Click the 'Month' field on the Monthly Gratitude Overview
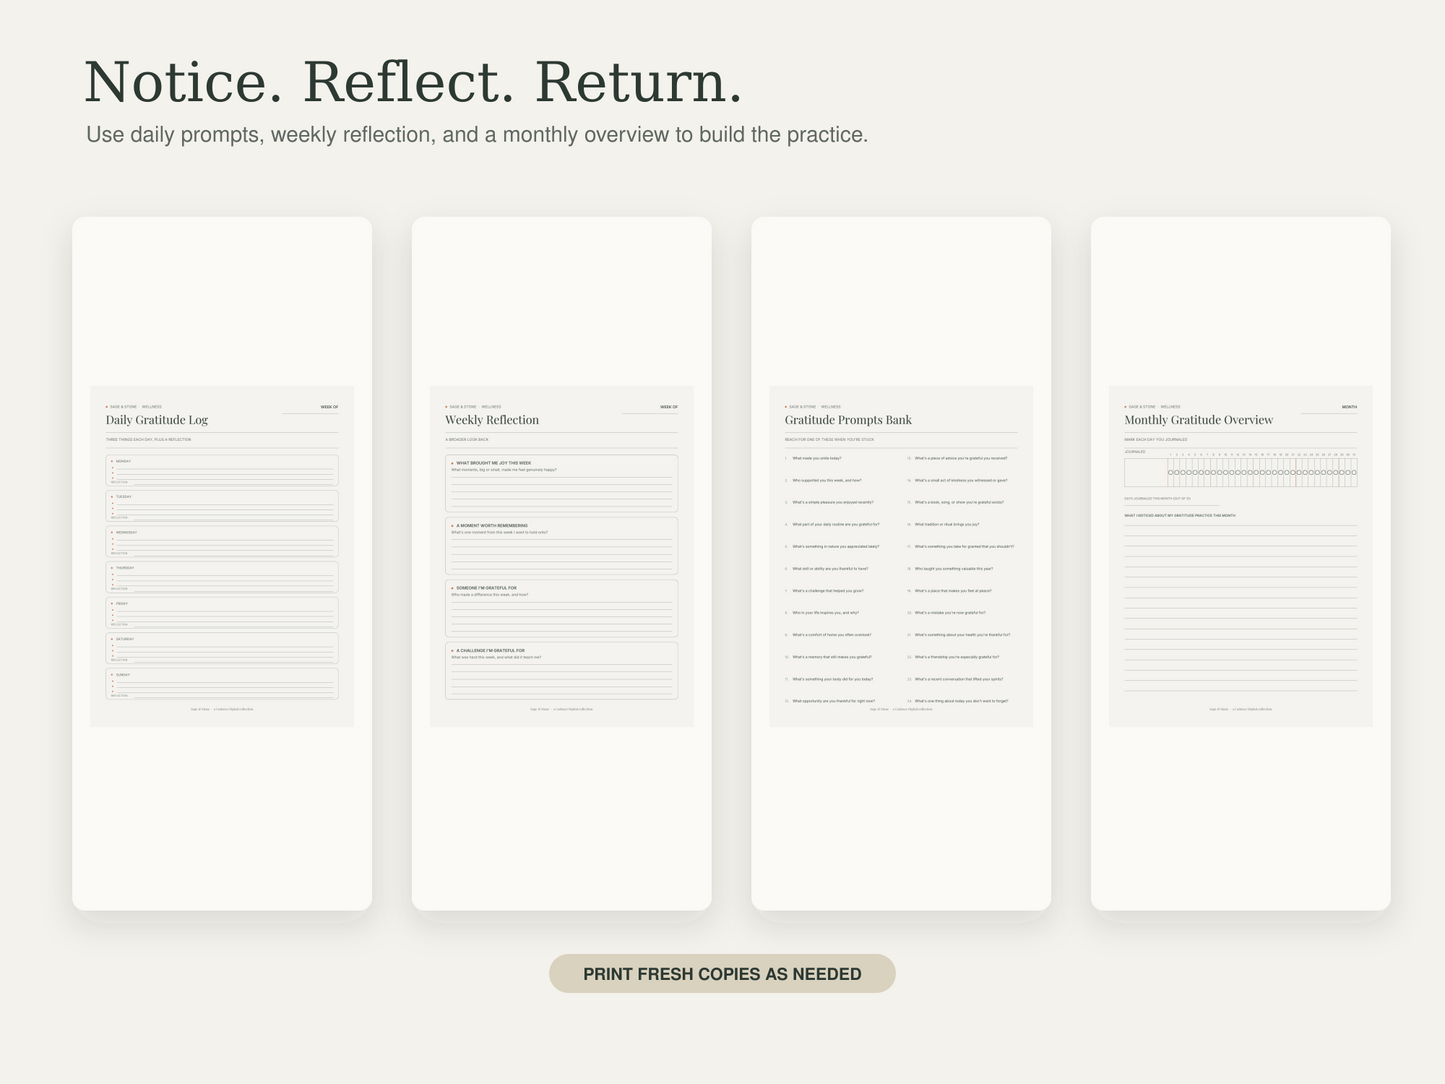1445x1084 pixels. 1329,408
